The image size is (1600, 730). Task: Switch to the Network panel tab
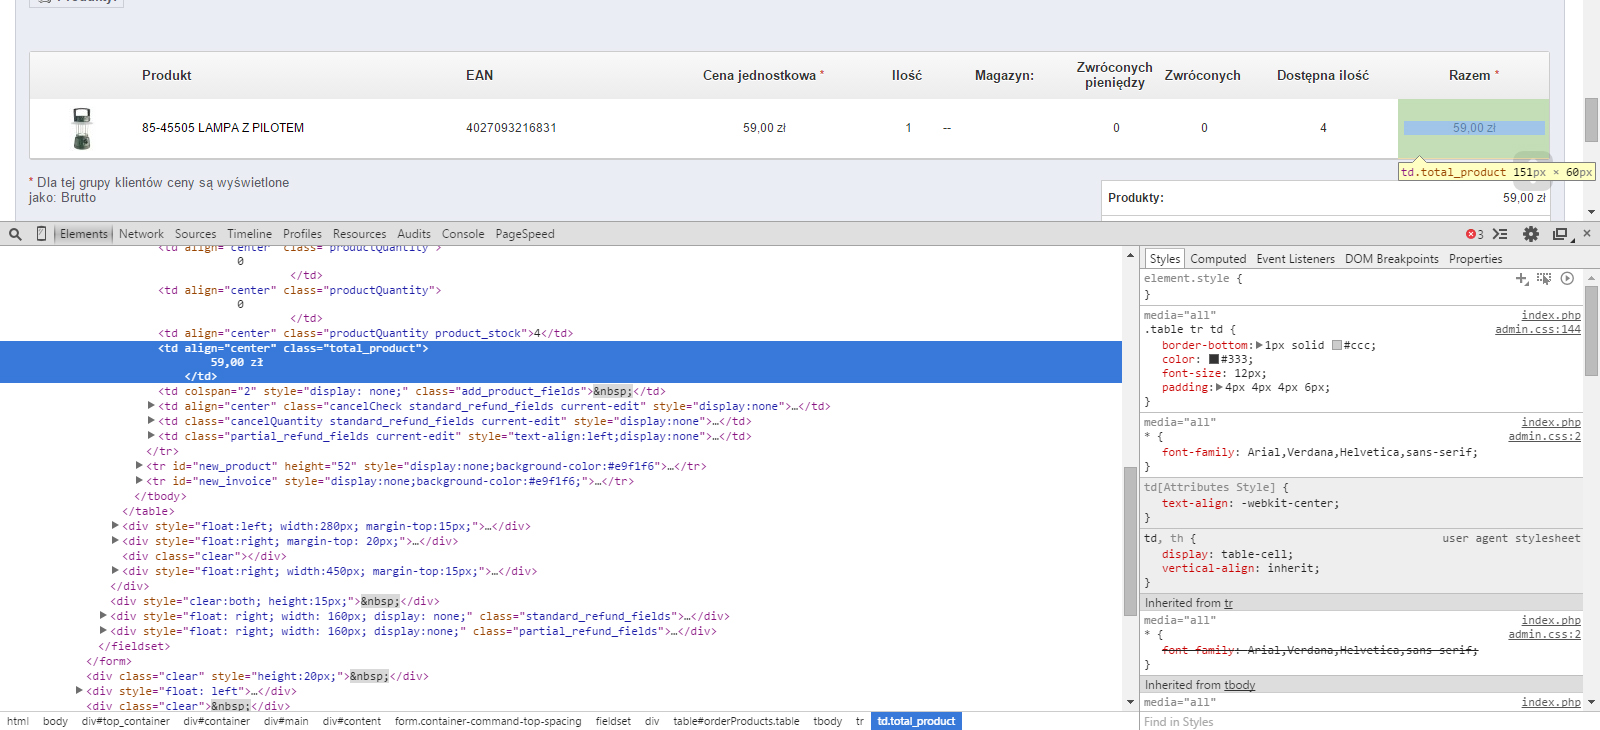(x=141, y=234)
